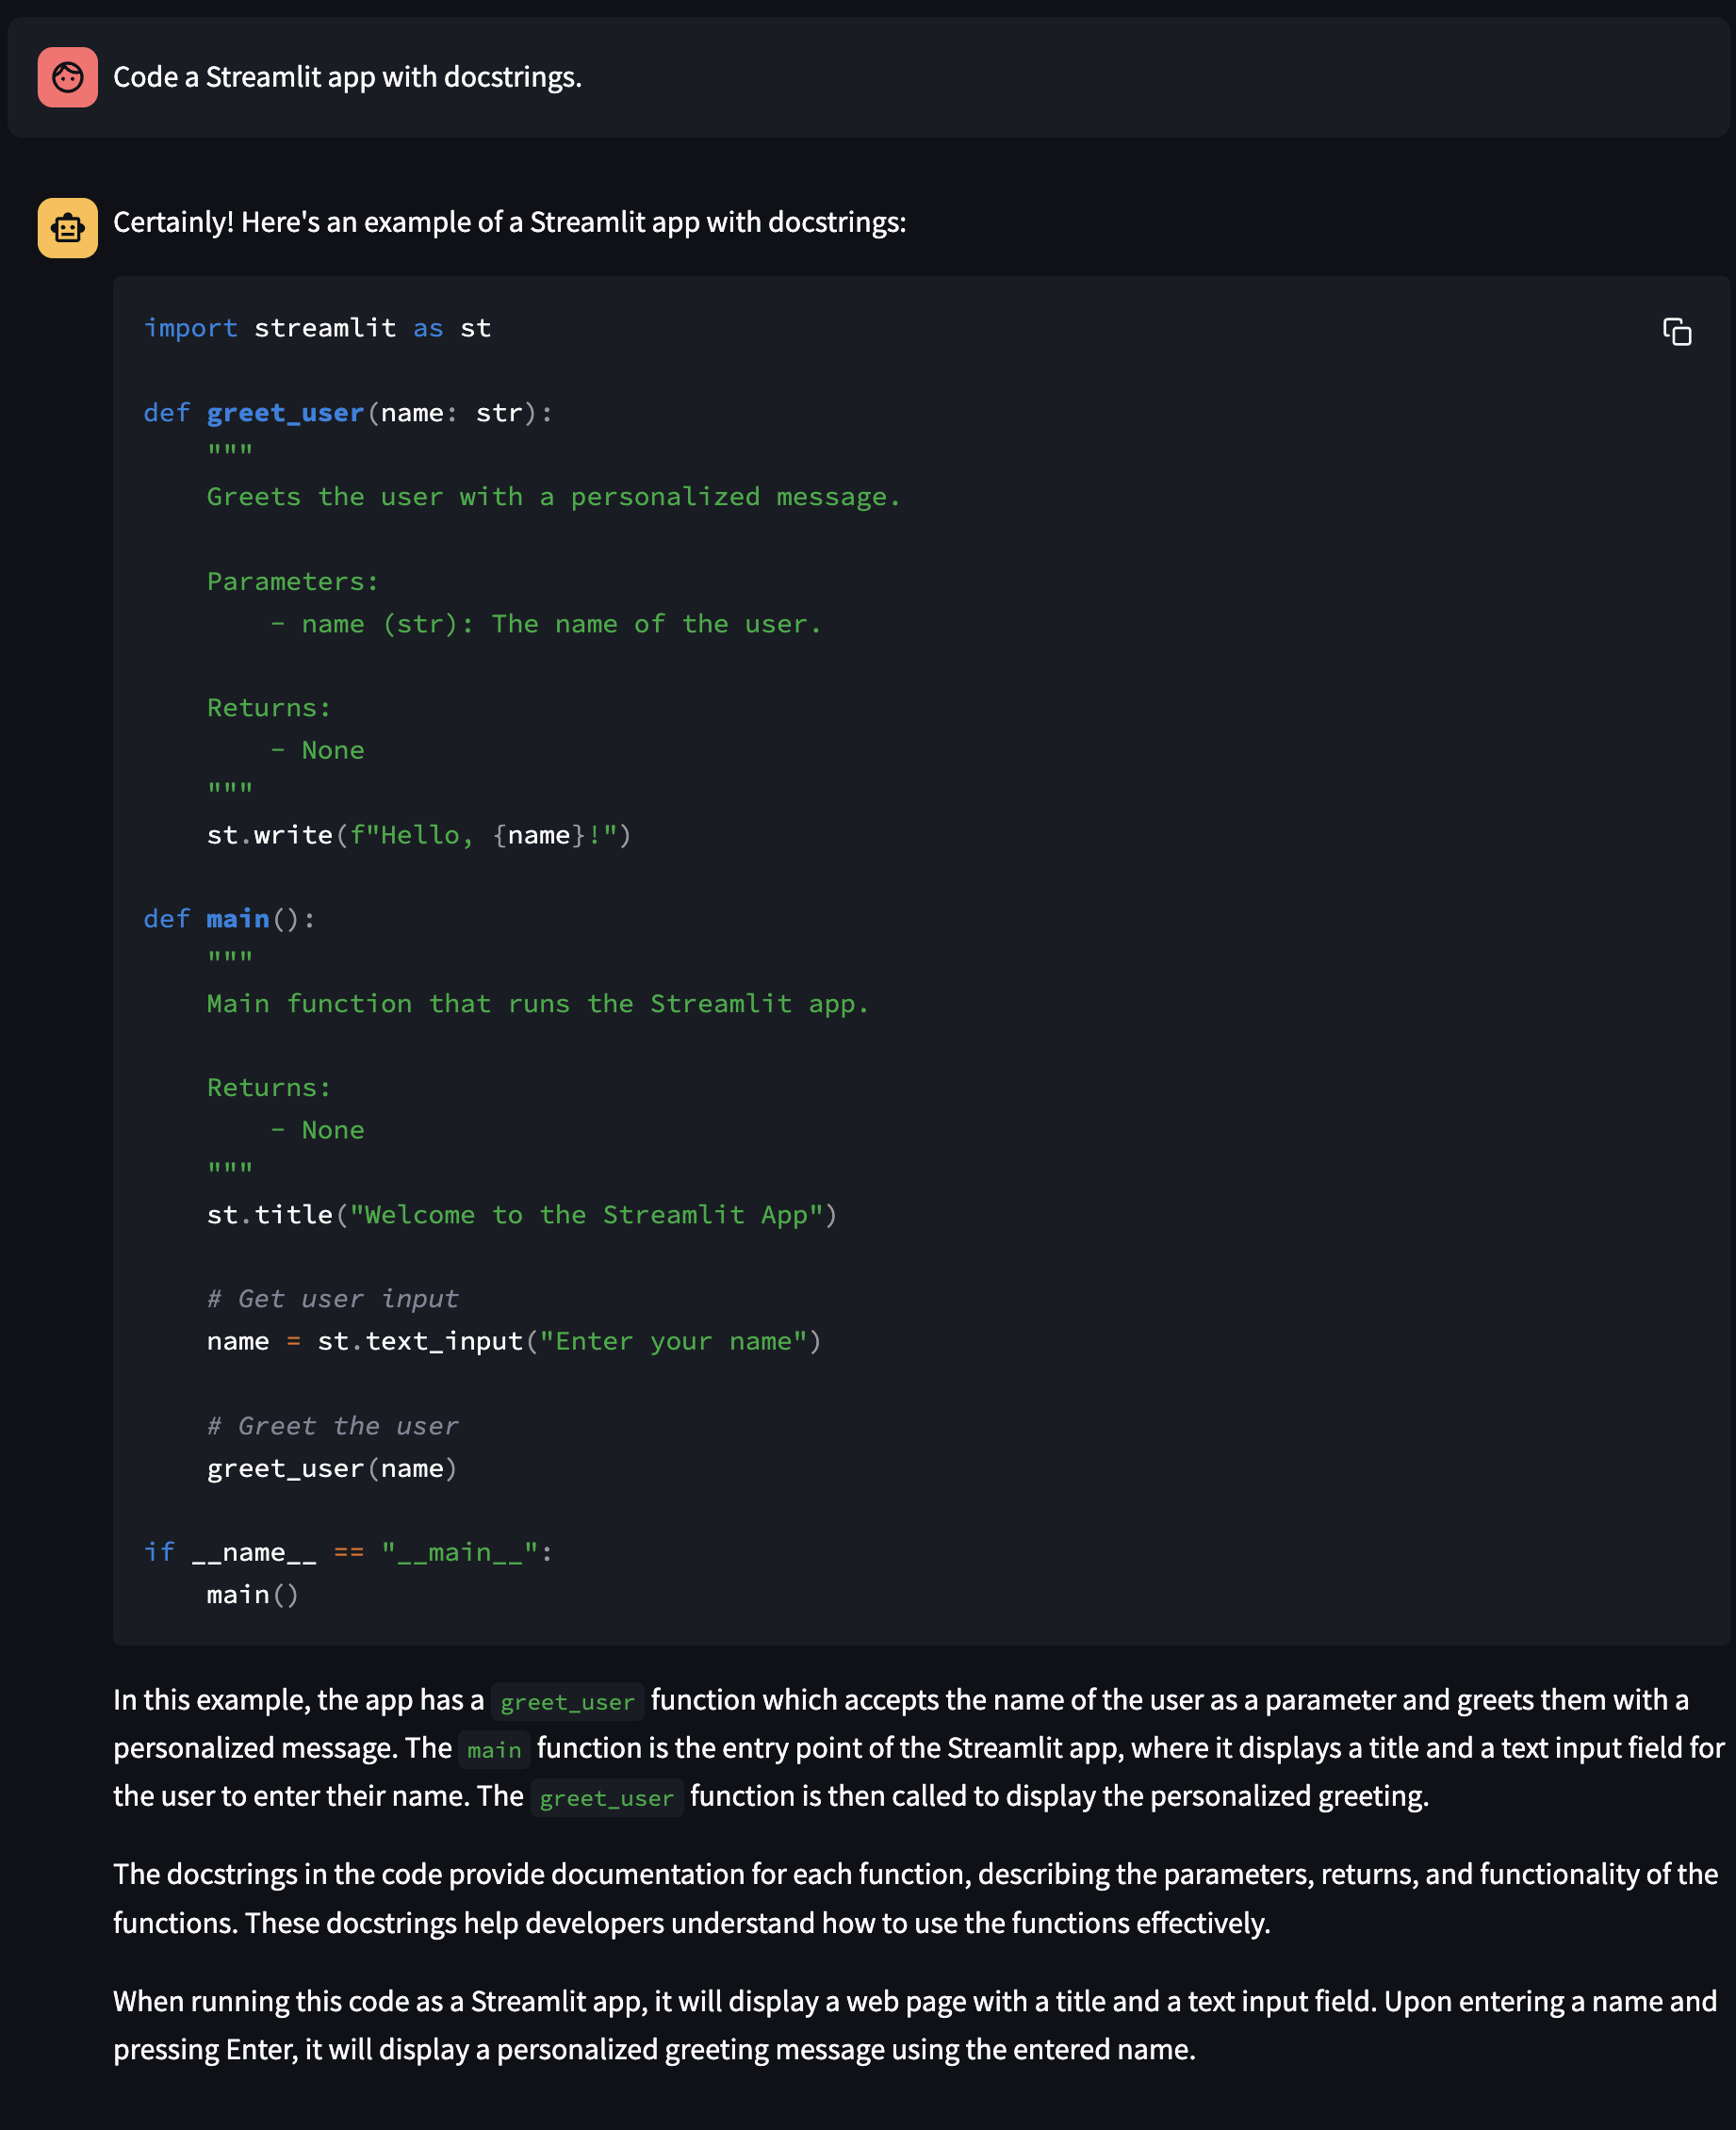Click the inline main code chip
Viewport: 1736px width, 2130px height.
494,1750
